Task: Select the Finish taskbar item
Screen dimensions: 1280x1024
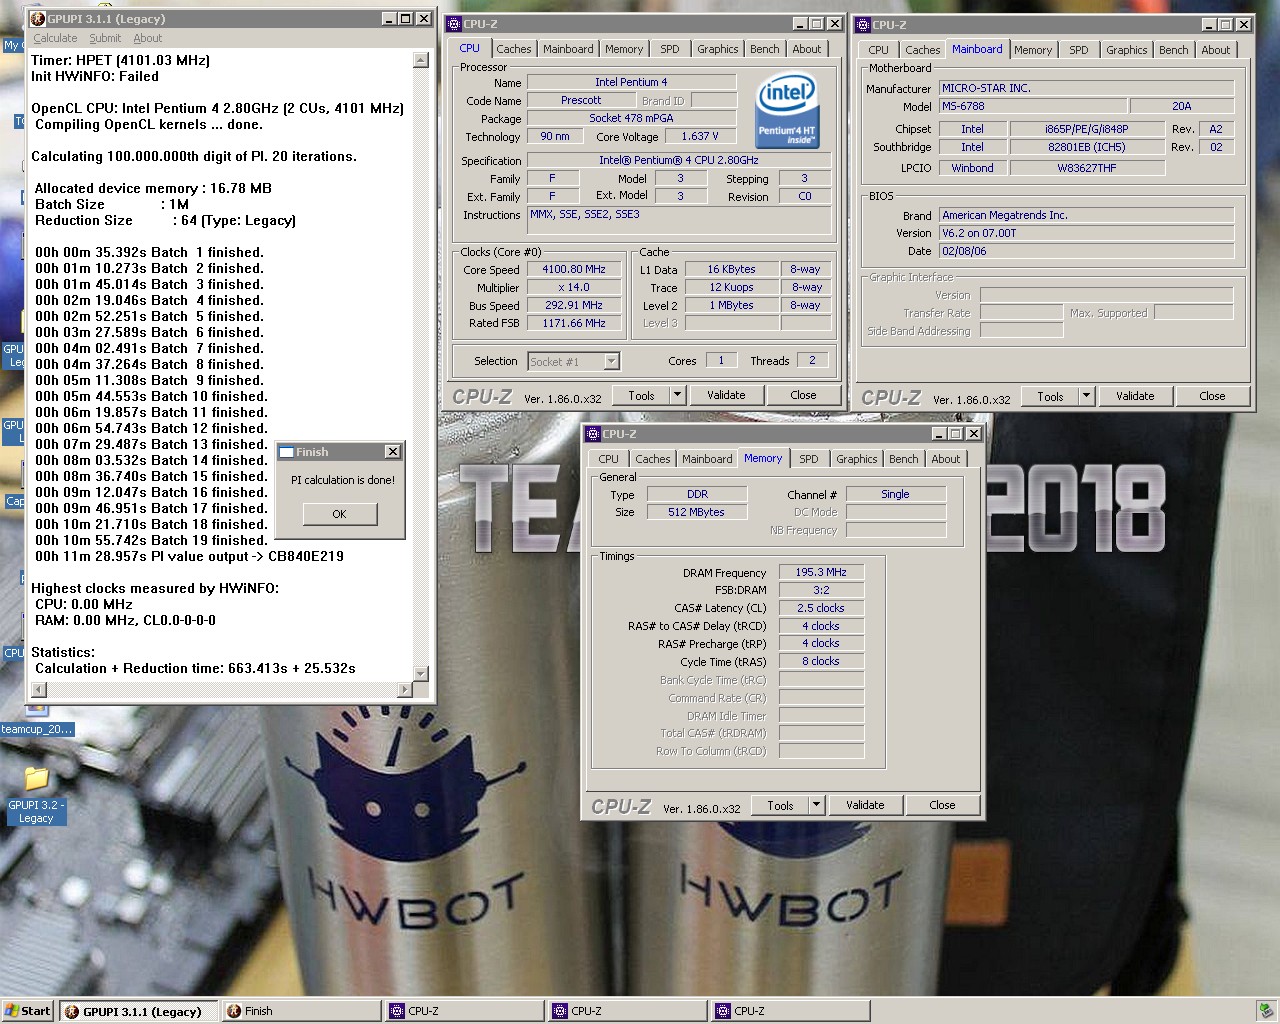Action: tap(300, 1011)
